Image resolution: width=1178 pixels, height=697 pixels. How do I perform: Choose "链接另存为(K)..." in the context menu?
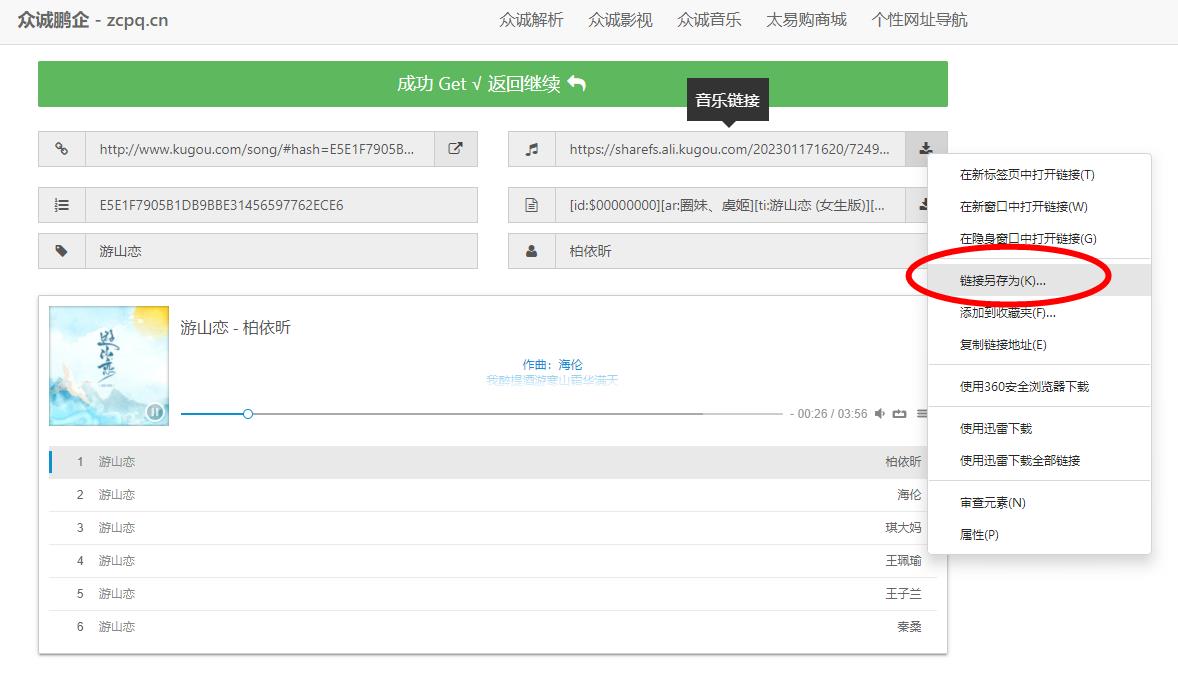pos(1002,281)
